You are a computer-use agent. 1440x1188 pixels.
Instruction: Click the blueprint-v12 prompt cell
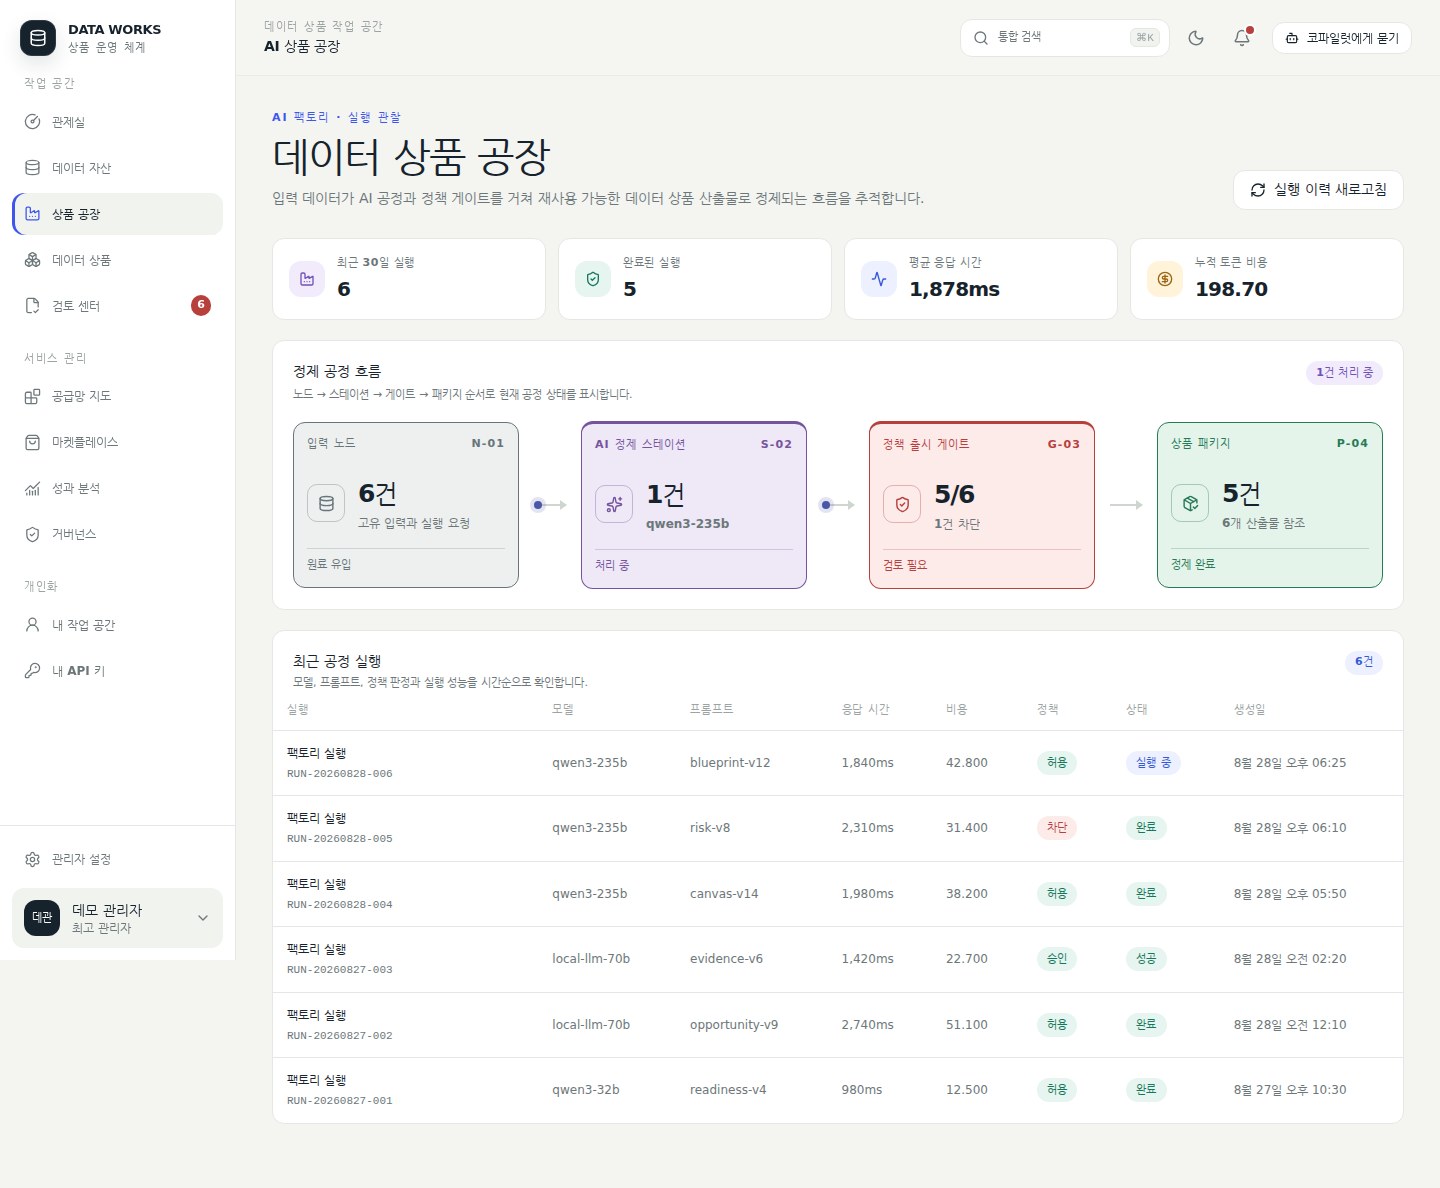[730, 763]
